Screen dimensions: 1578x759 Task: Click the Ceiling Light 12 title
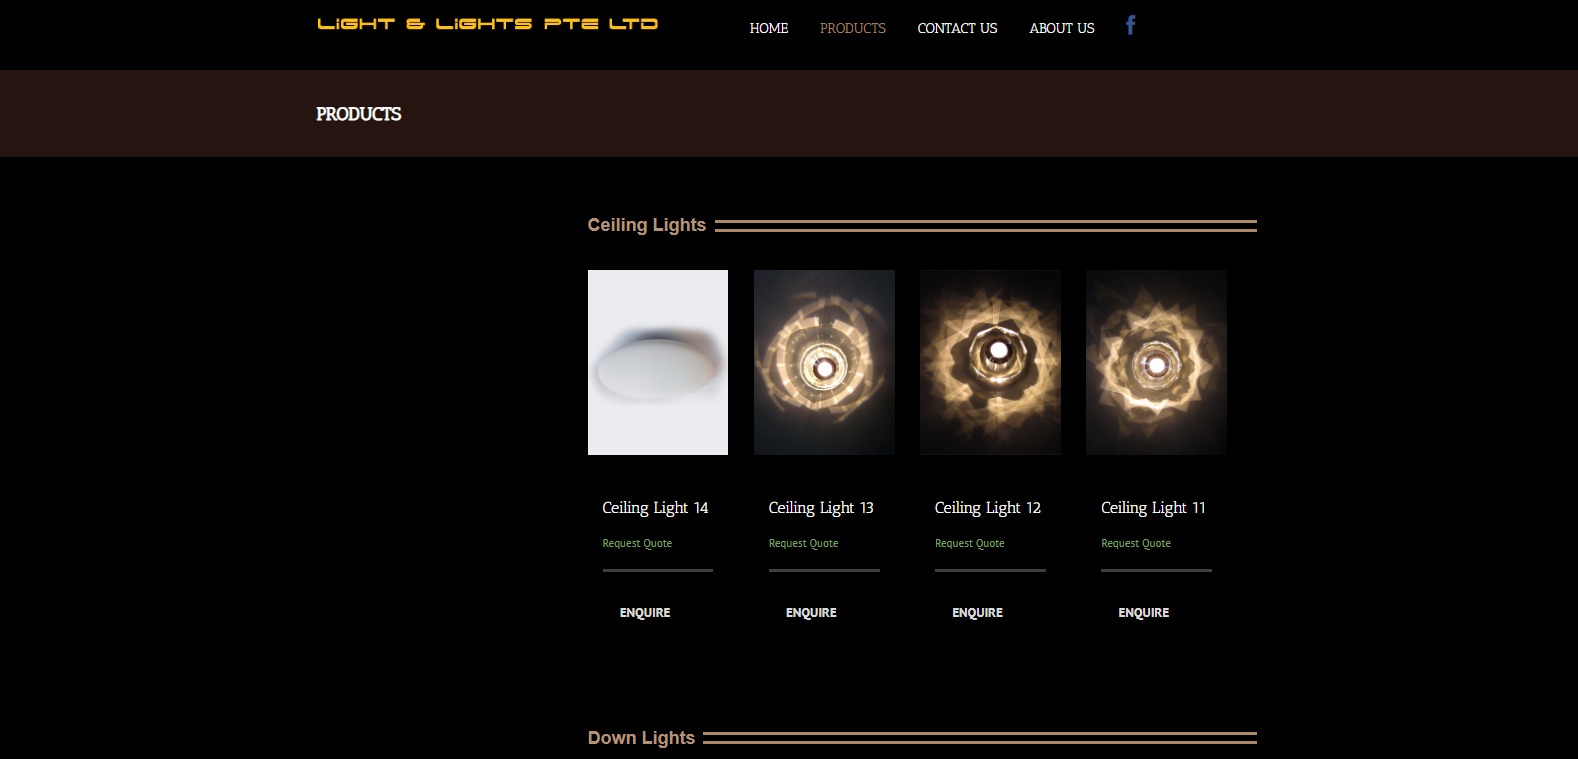pos(988,508)
